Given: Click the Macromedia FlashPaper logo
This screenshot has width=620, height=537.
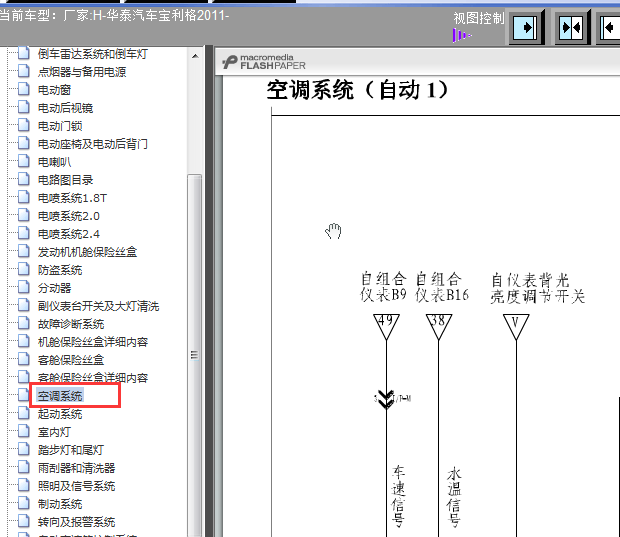Looking at the screenshot, I should (264, 62).
